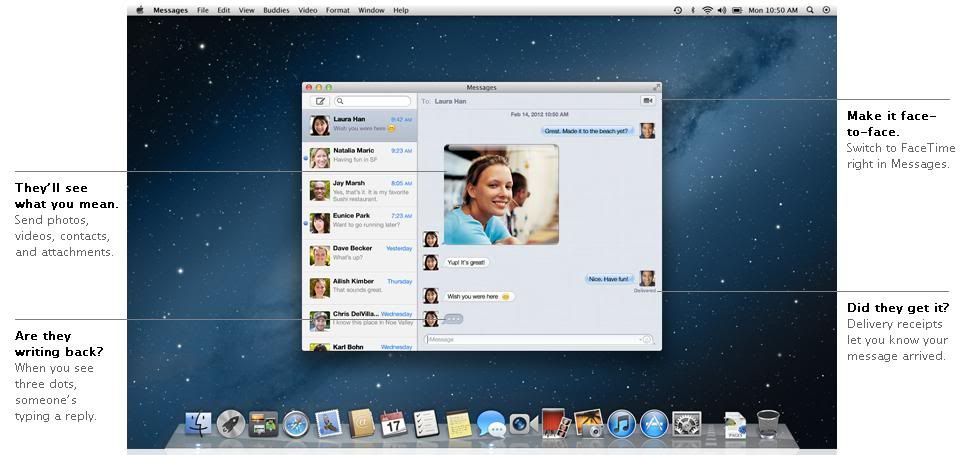Select Eunice Park conversation
Viewport: 967px width, 455px height.
point(360,223)
